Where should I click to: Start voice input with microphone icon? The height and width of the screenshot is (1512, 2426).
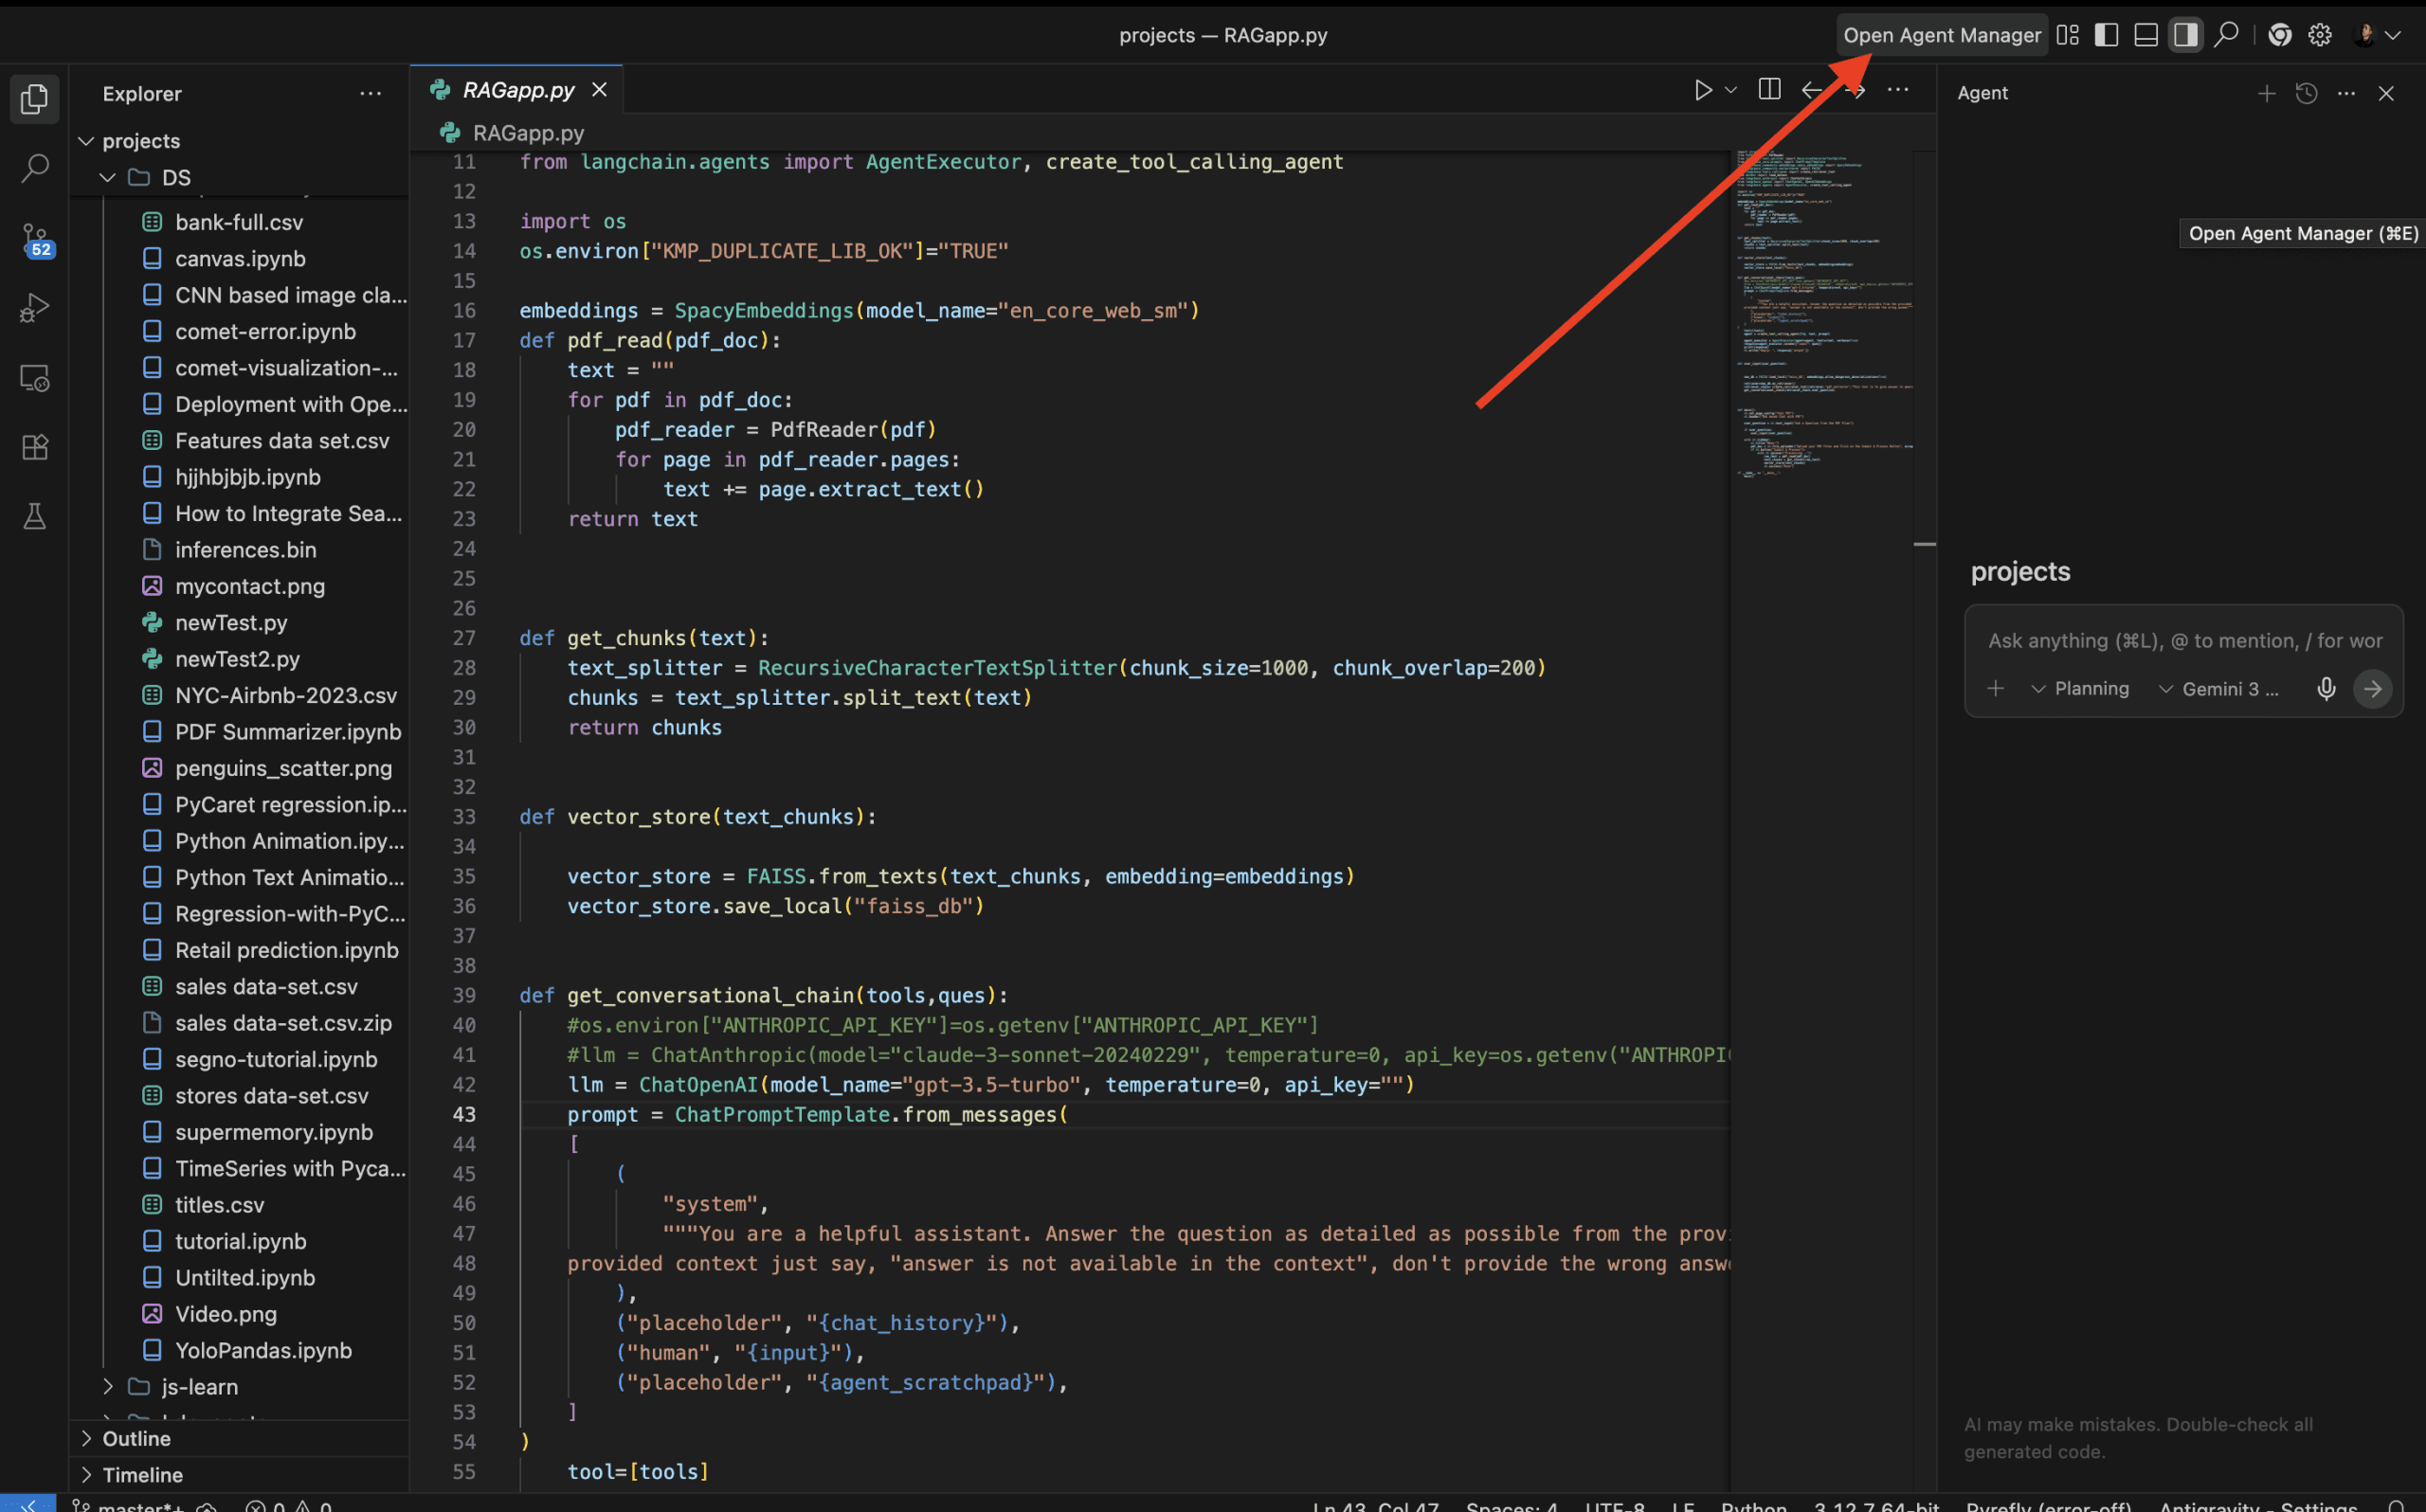pos(2326,689)
